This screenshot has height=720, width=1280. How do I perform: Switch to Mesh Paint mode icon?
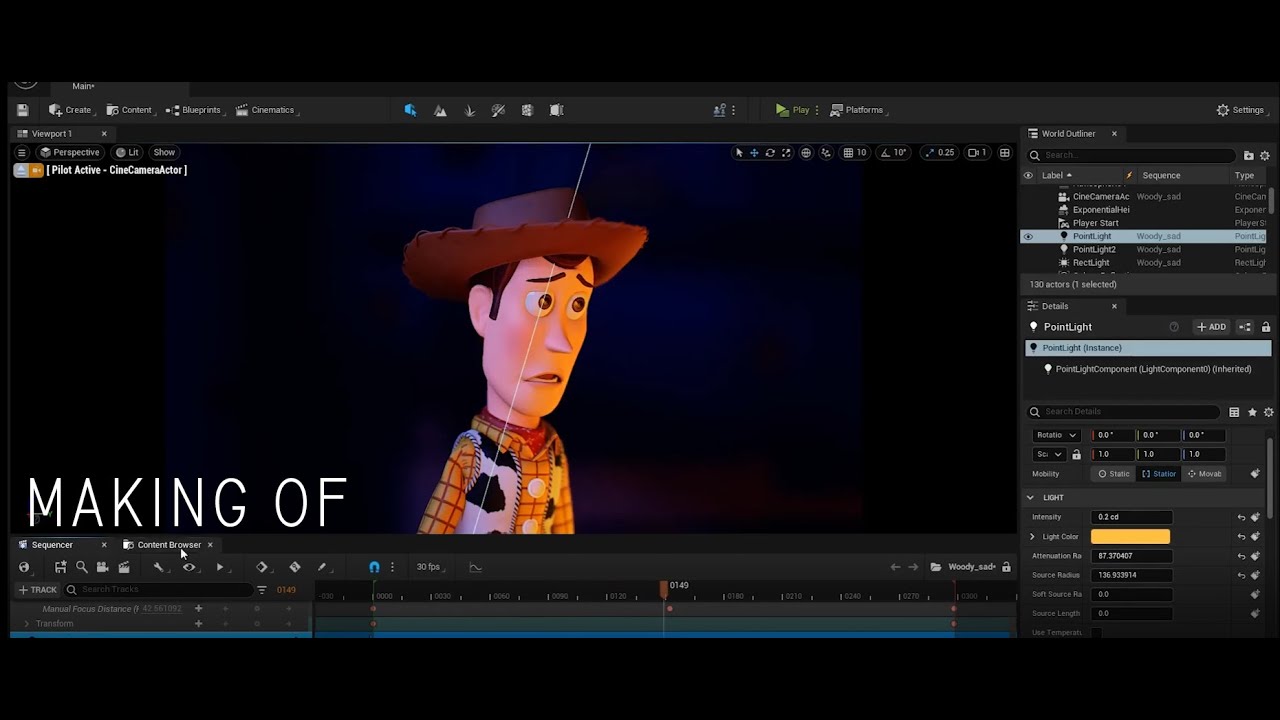pyautogui.click(x=498, y=110)
